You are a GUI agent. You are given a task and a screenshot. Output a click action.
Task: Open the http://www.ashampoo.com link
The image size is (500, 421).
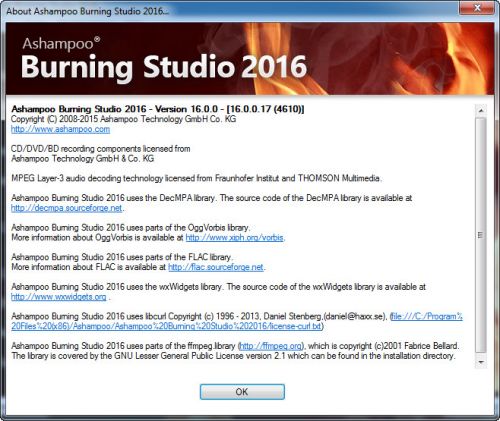click(x=60, y=129)
